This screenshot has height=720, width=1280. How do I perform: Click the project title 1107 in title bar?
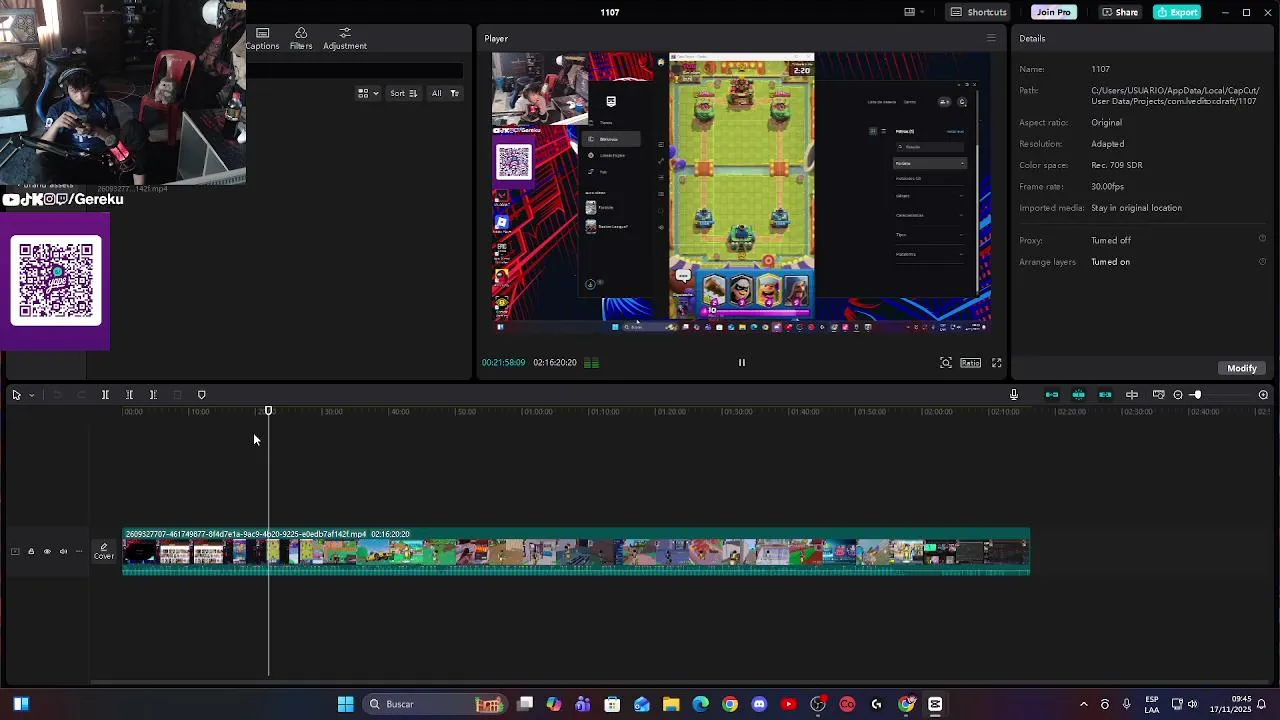point(610,12)
